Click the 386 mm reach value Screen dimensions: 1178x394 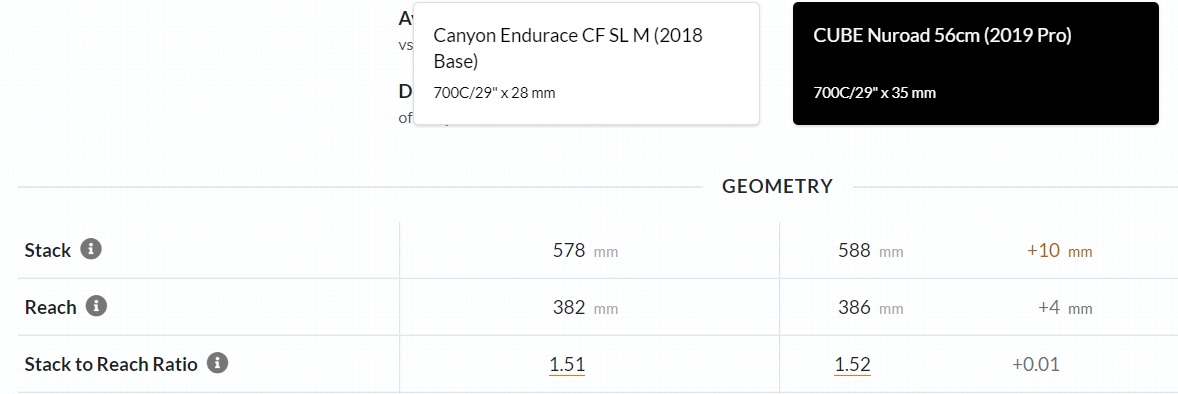click(871, 308)
